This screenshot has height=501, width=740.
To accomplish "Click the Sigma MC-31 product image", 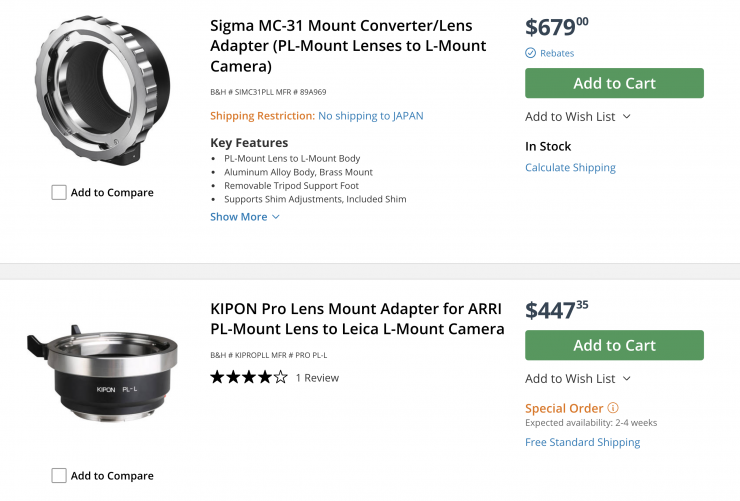I will tap(103, 90).
